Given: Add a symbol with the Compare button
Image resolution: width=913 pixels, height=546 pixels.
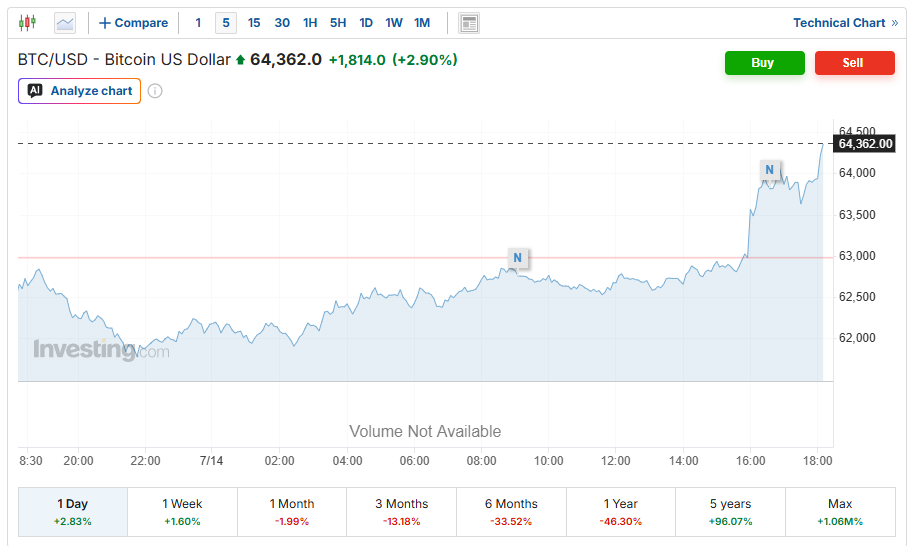Looking at the screenshot, I should click(x=133, y=23).
